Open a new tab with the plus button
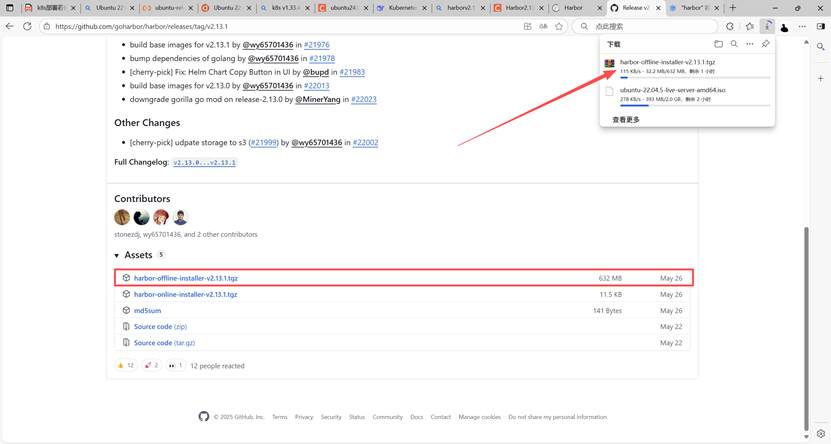The width and height of the screenshot is (831, 444). 732,7
